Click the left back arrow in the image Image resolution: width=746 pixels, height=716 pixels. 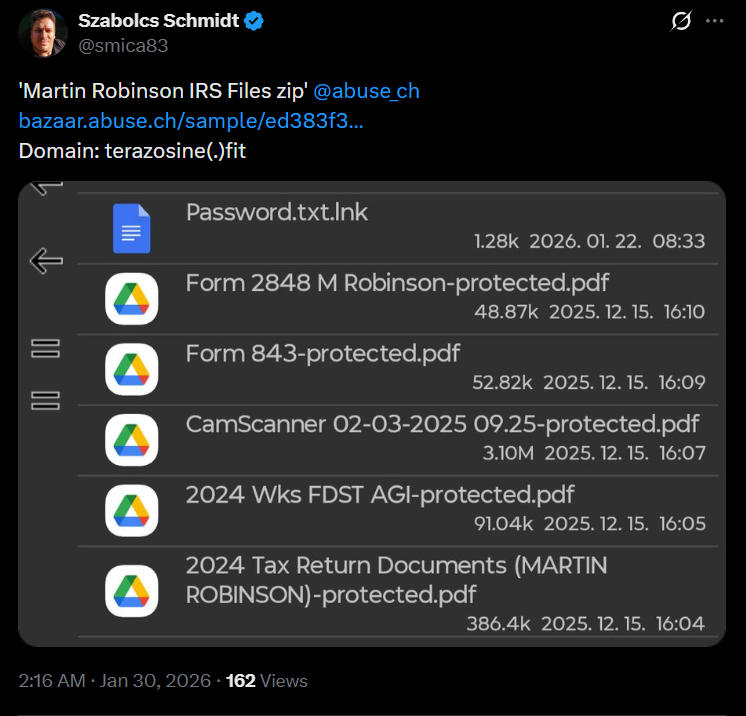(x=46, y=262)
